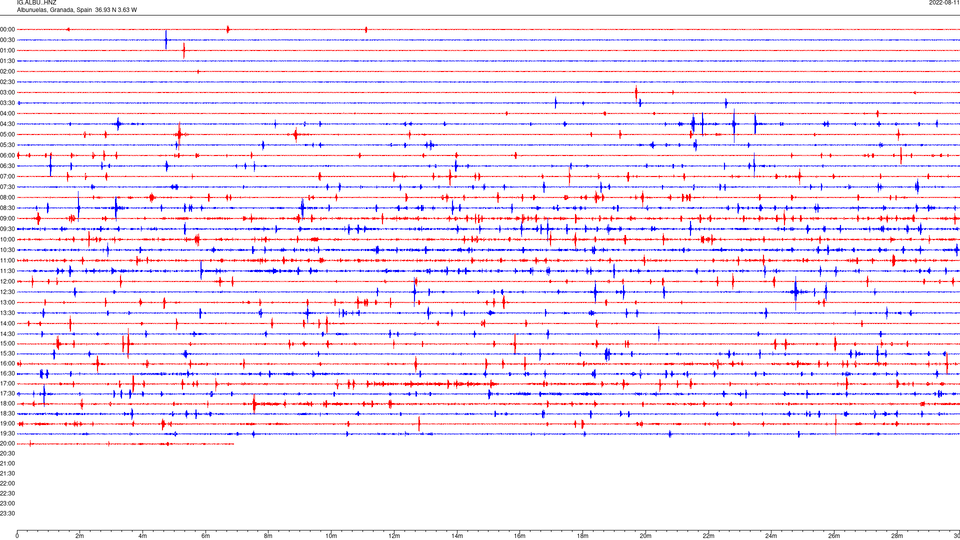Click the '23:30' time label
960x540 pixels.
click(8, 514)
